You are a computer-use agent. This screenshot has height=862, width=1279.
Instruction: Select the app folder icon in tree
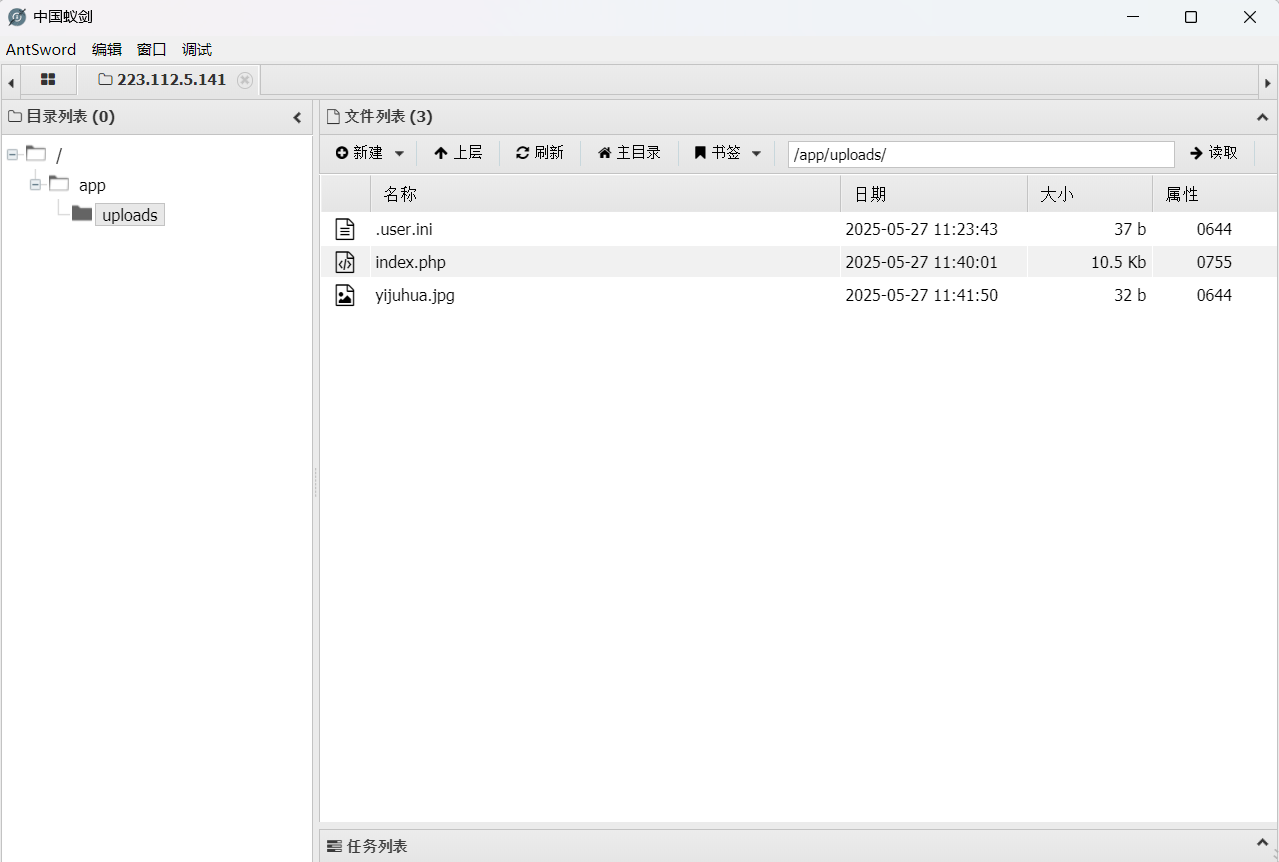[x=59, y=183]
